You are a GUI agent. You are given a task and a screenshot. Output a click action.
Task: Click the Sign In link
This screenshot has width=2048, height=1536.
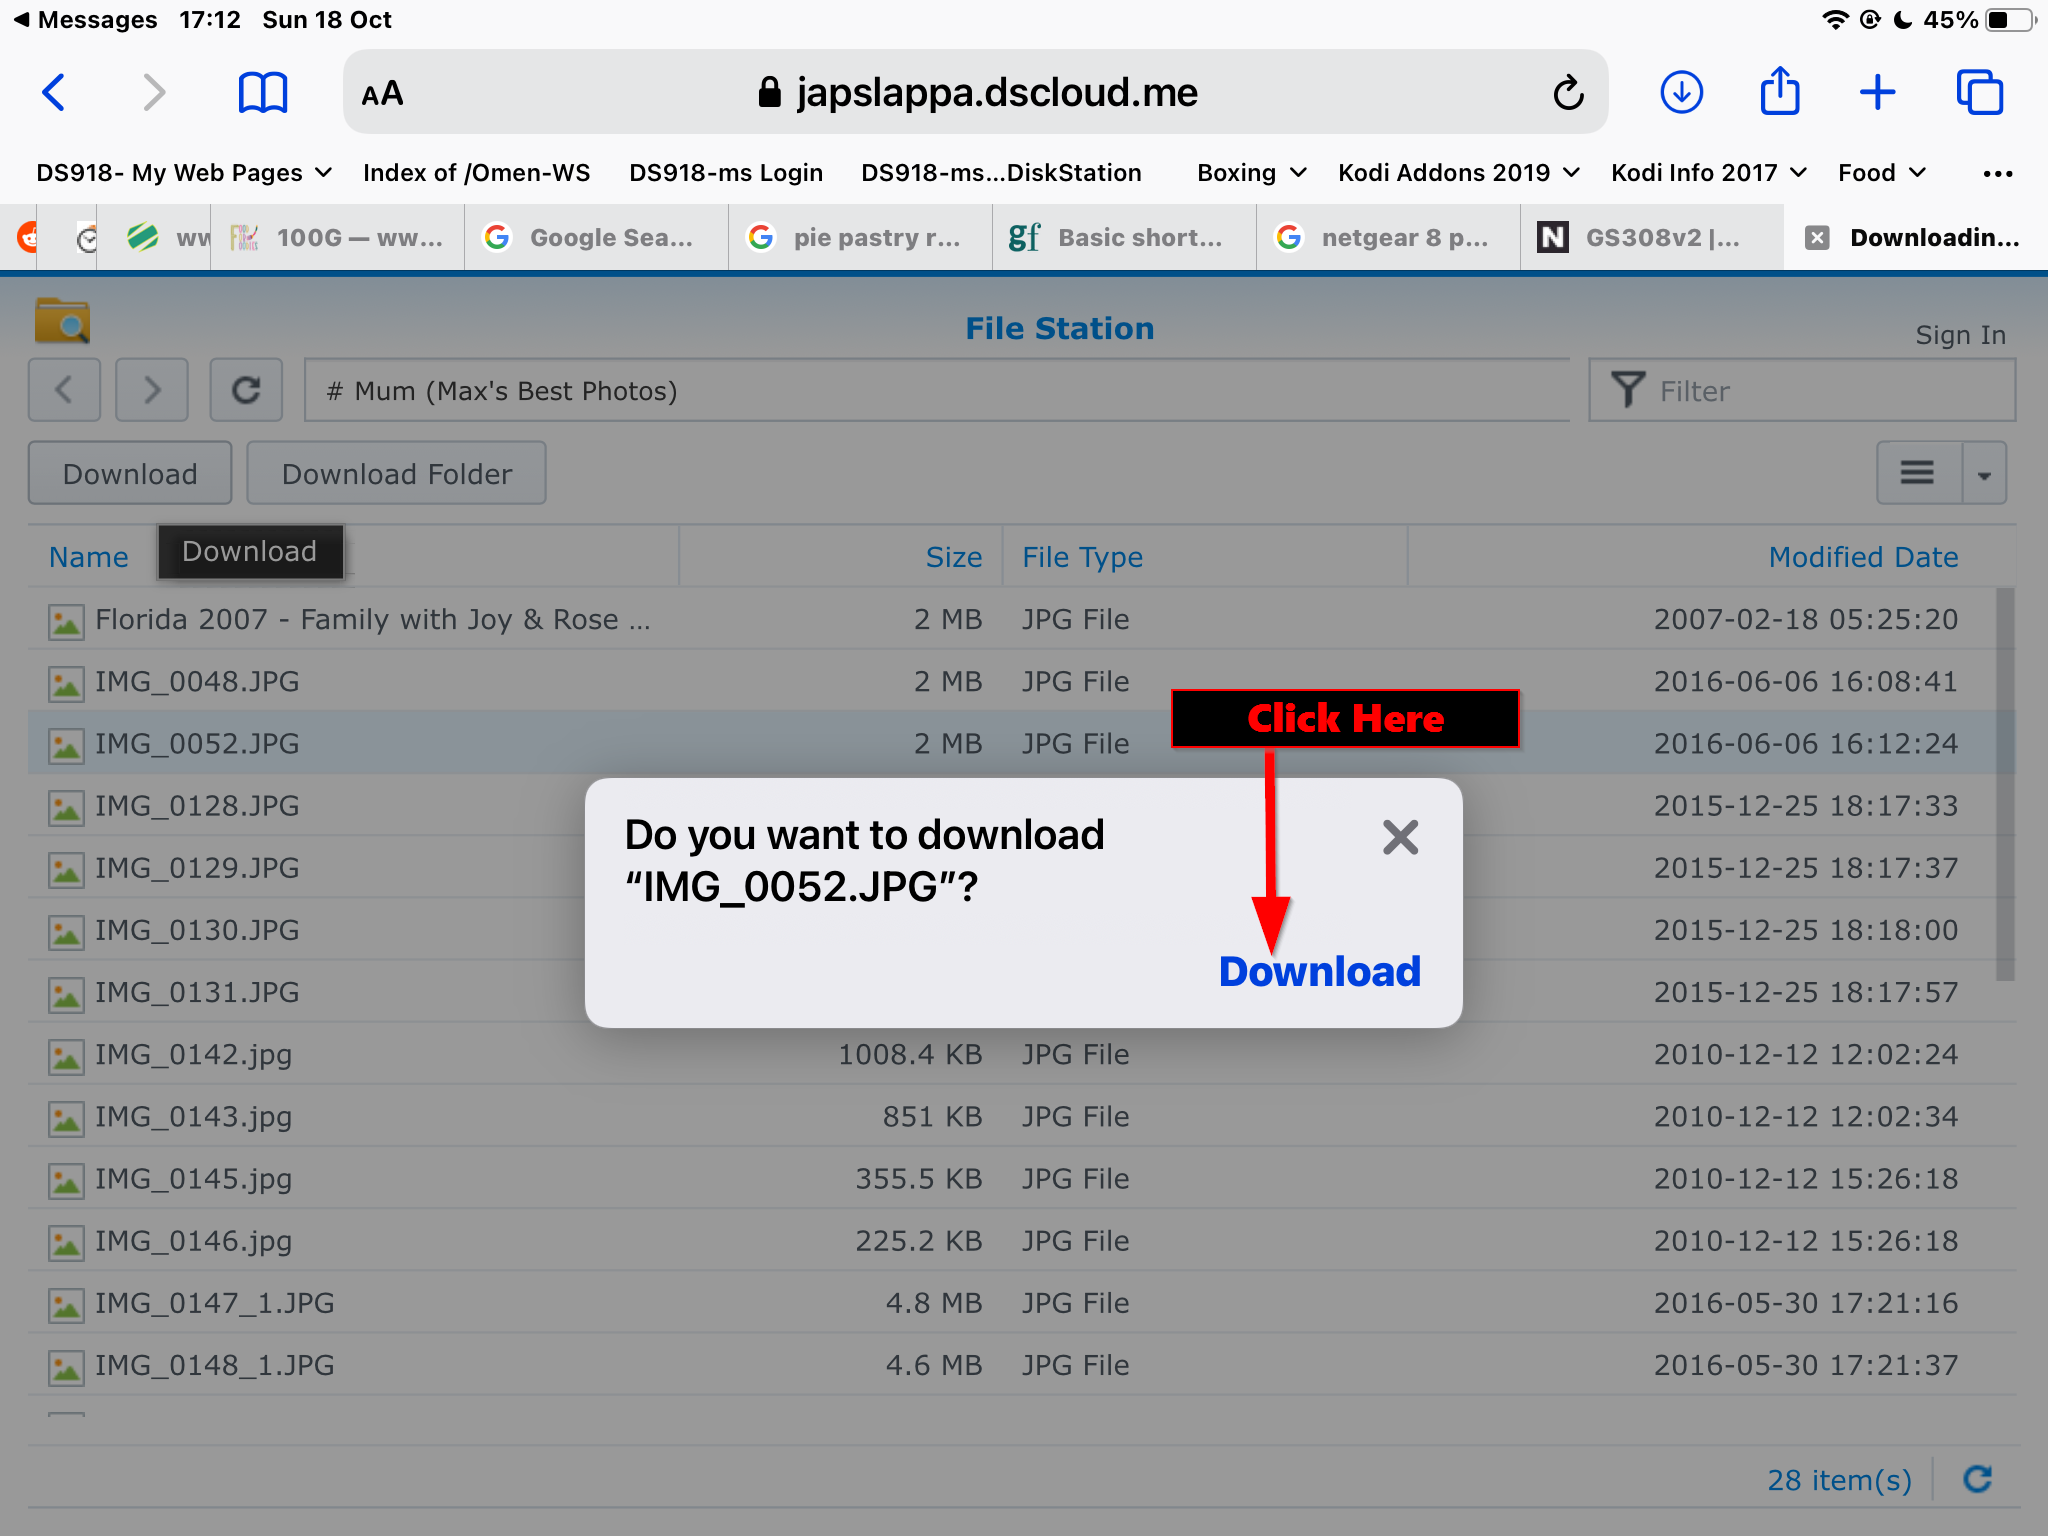pyautogui.click(x=1960, y=335)
